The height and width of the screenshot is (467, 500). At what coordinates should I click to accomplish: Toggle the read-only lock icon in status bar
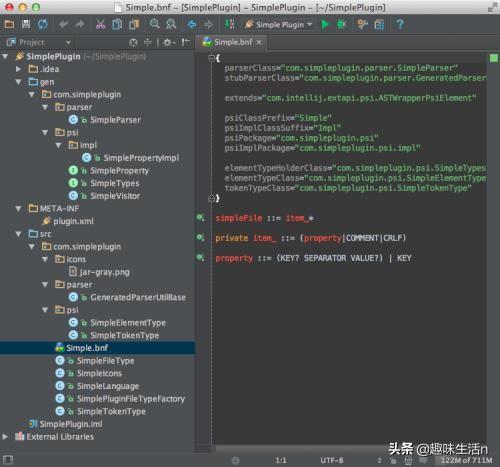coord(393,461)
